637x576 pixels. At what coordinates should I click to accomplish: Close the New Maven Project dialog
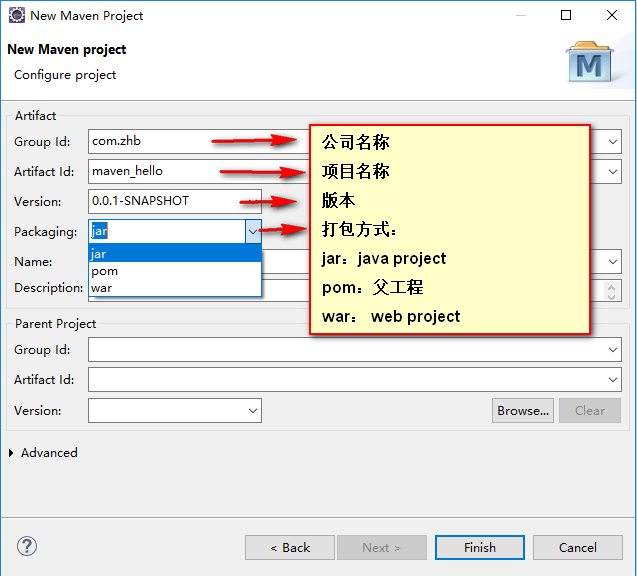pyautogui.click(x=611, y=15)
